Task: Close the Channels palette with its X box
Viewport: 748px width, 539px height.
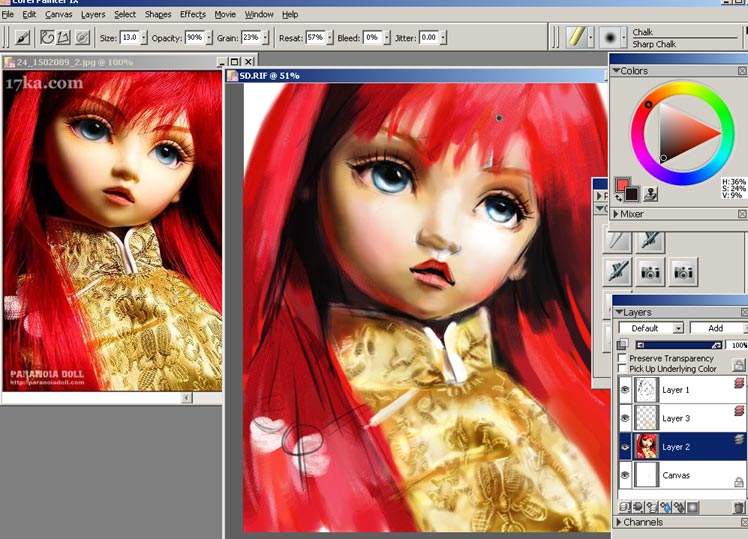Action: coord(745,522)
